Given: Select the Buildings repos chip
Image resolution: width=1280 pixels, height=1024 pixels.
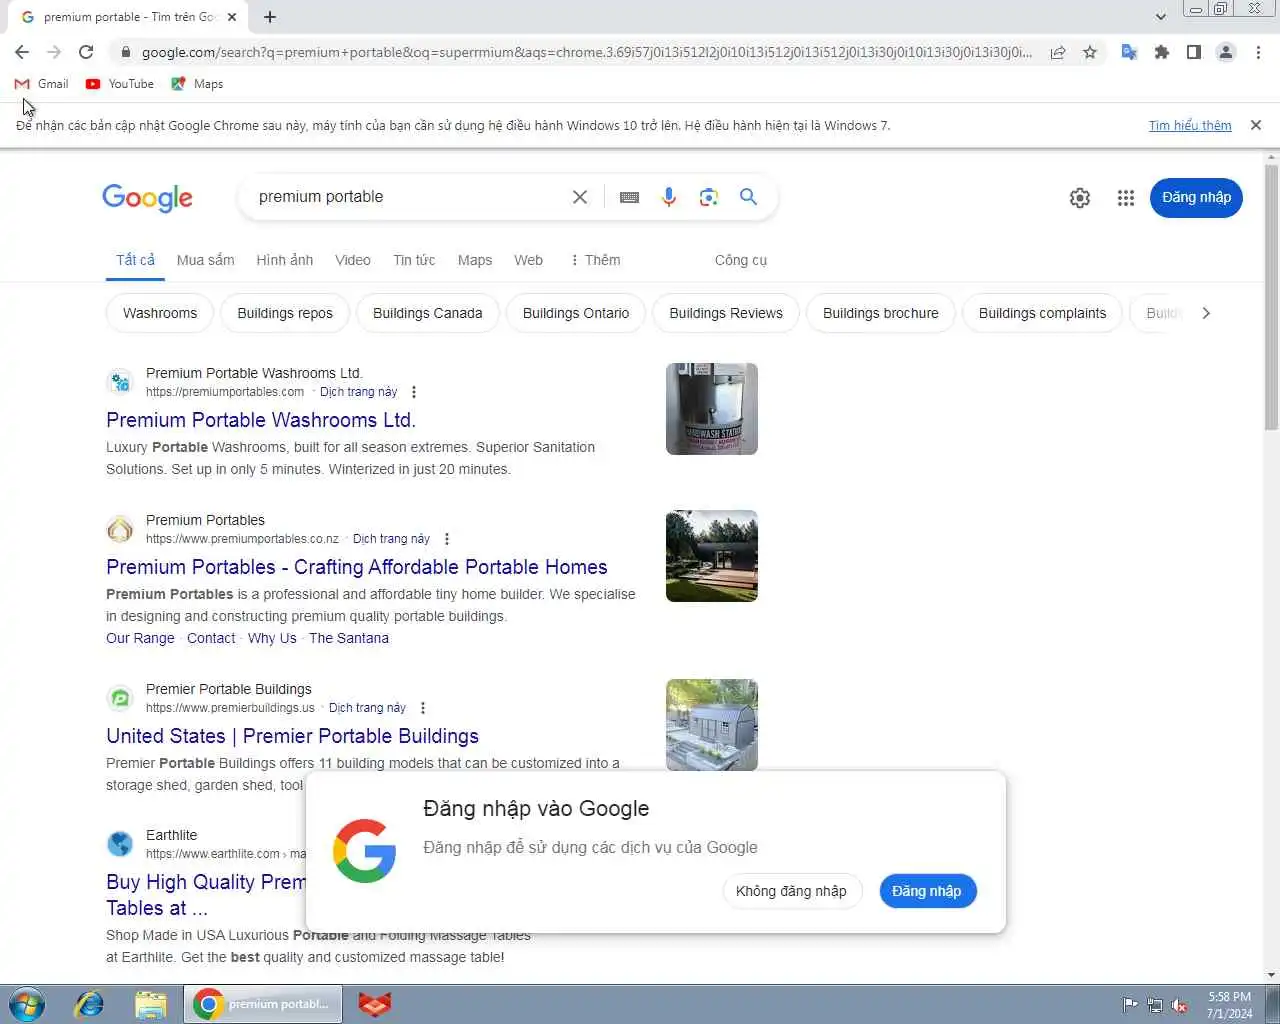Looking at the screenshot, I should tap(285, 313).
